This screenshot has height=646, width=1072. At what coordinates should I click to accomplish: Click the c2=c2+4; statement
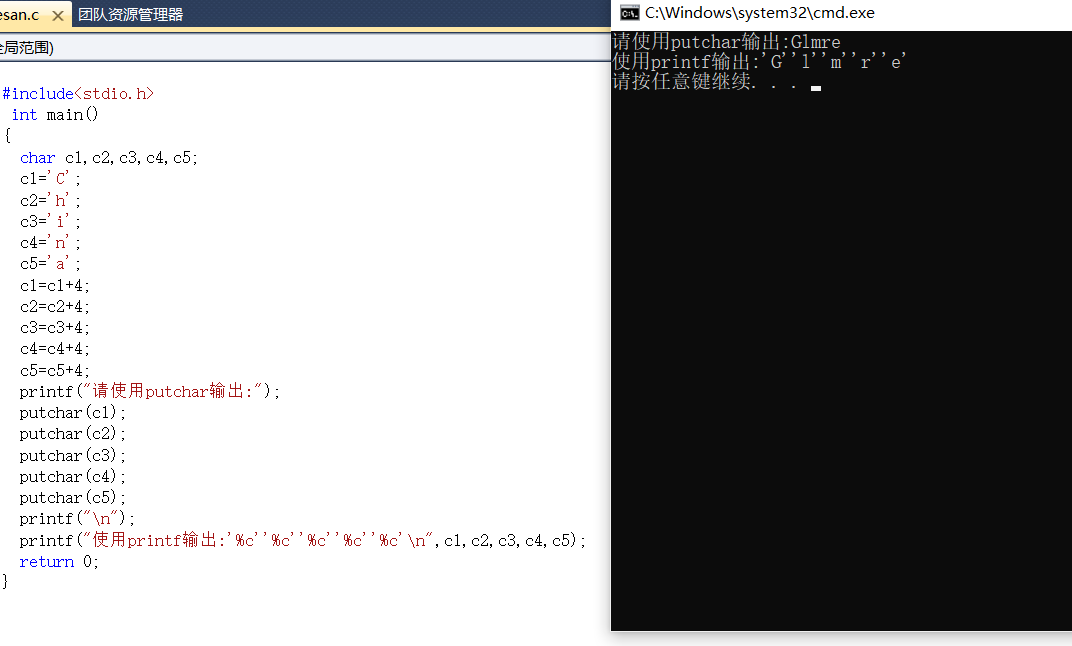pyautogui.click(x=55, y=306)
